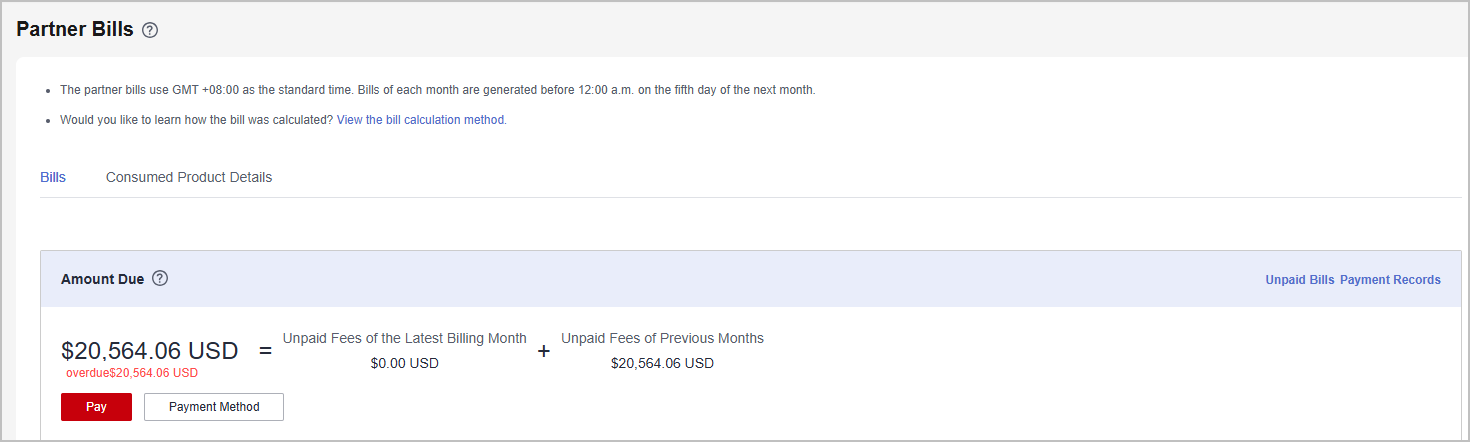Screen dimensions: 1470x442
Task: Click the equals sign in the formula
Action: (x=265, y=351)
